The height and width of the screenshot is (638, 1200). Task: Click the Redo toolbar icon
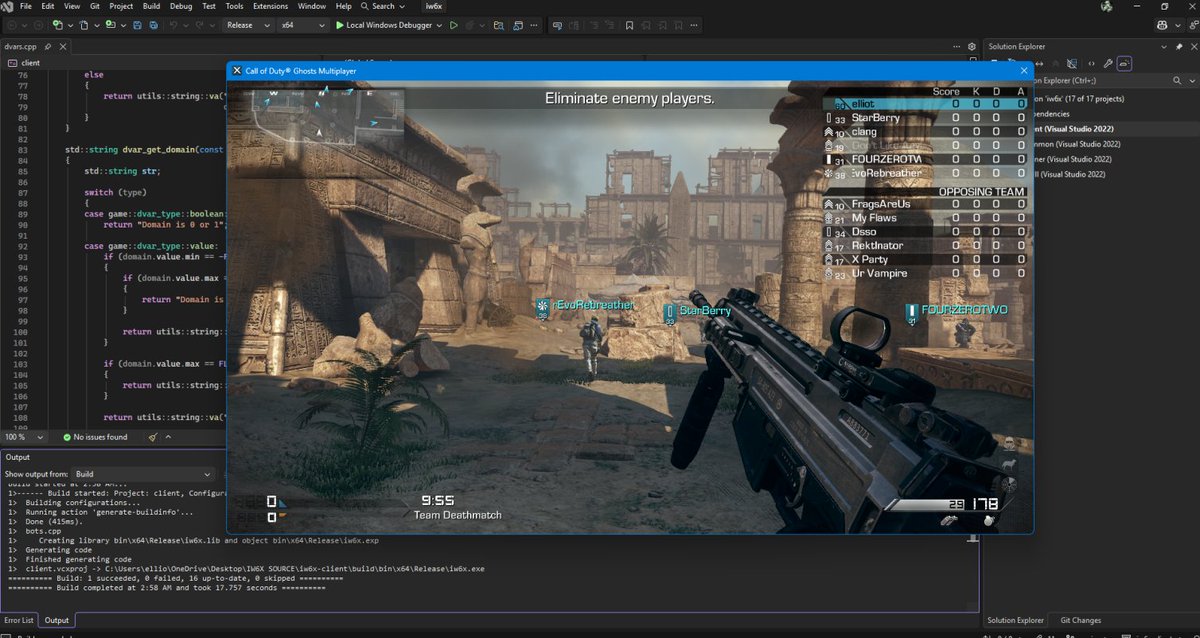click(x=199, y=24)
